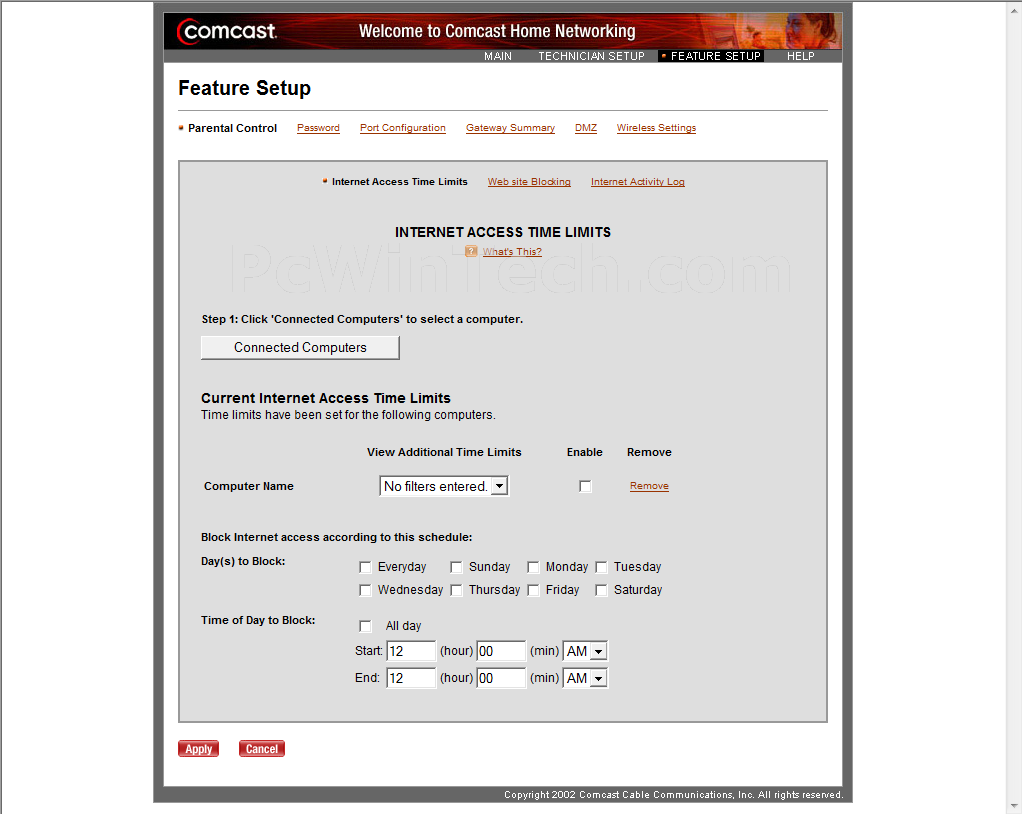Click the Connected Computers button
Image resolution: width=1022 pixels, height=814 pixels.
[x=300, y=347]
